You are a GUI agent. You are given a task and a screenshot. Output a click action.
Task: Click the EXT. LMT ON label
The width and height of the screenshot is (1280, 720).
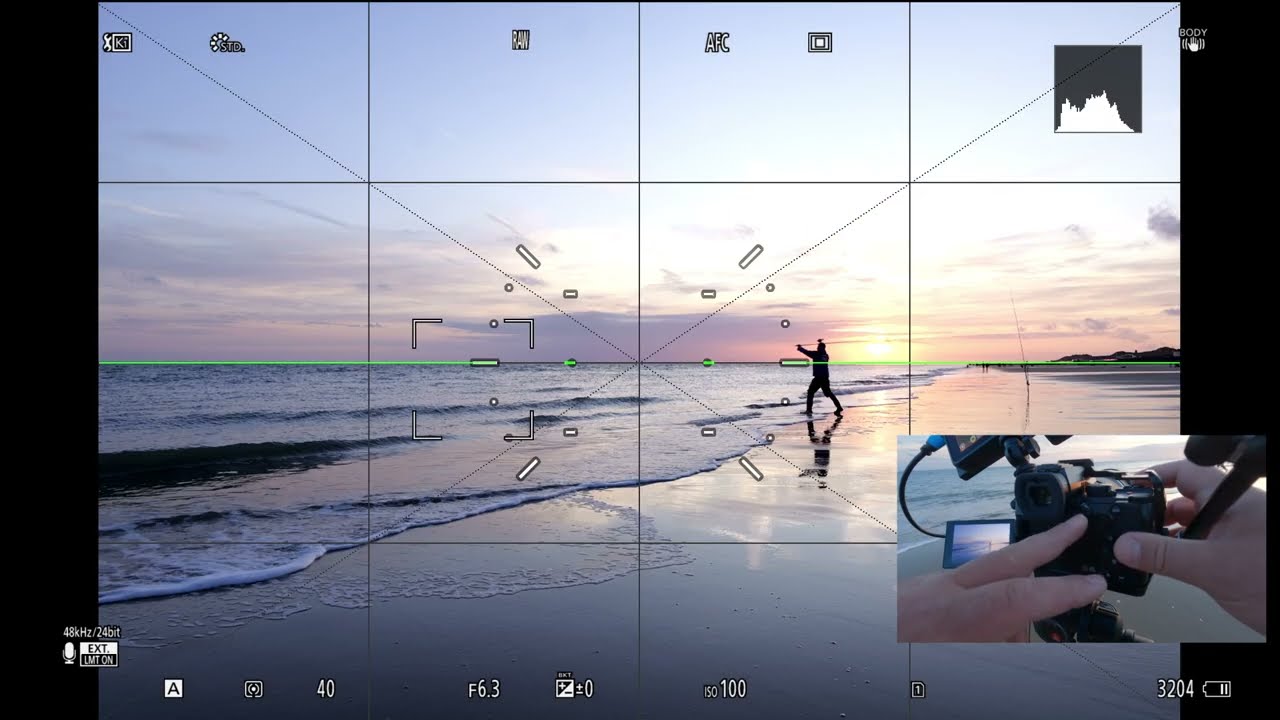99,654
